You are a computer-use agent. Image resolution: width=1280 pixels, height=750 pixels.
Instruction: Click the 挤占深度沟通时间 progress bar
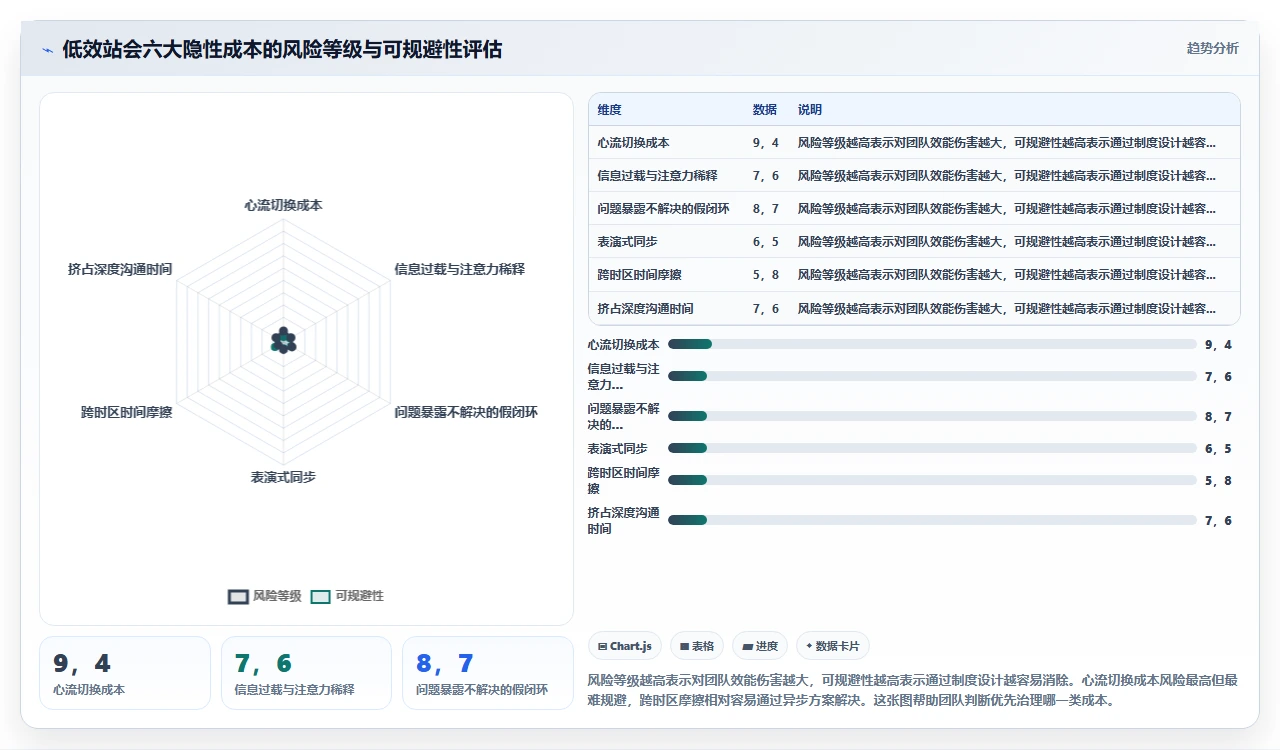click(x=932, y=520)
